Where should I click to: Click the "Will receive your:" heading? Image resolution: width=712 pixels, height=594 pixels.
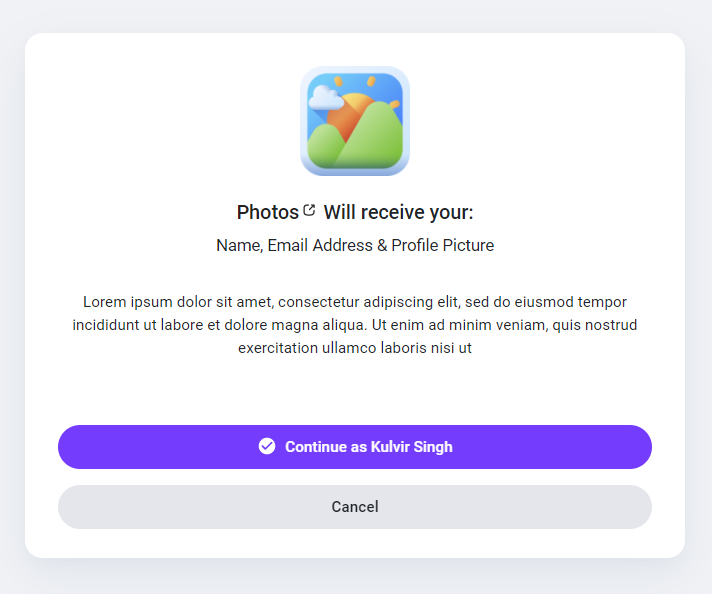[398, 213]
